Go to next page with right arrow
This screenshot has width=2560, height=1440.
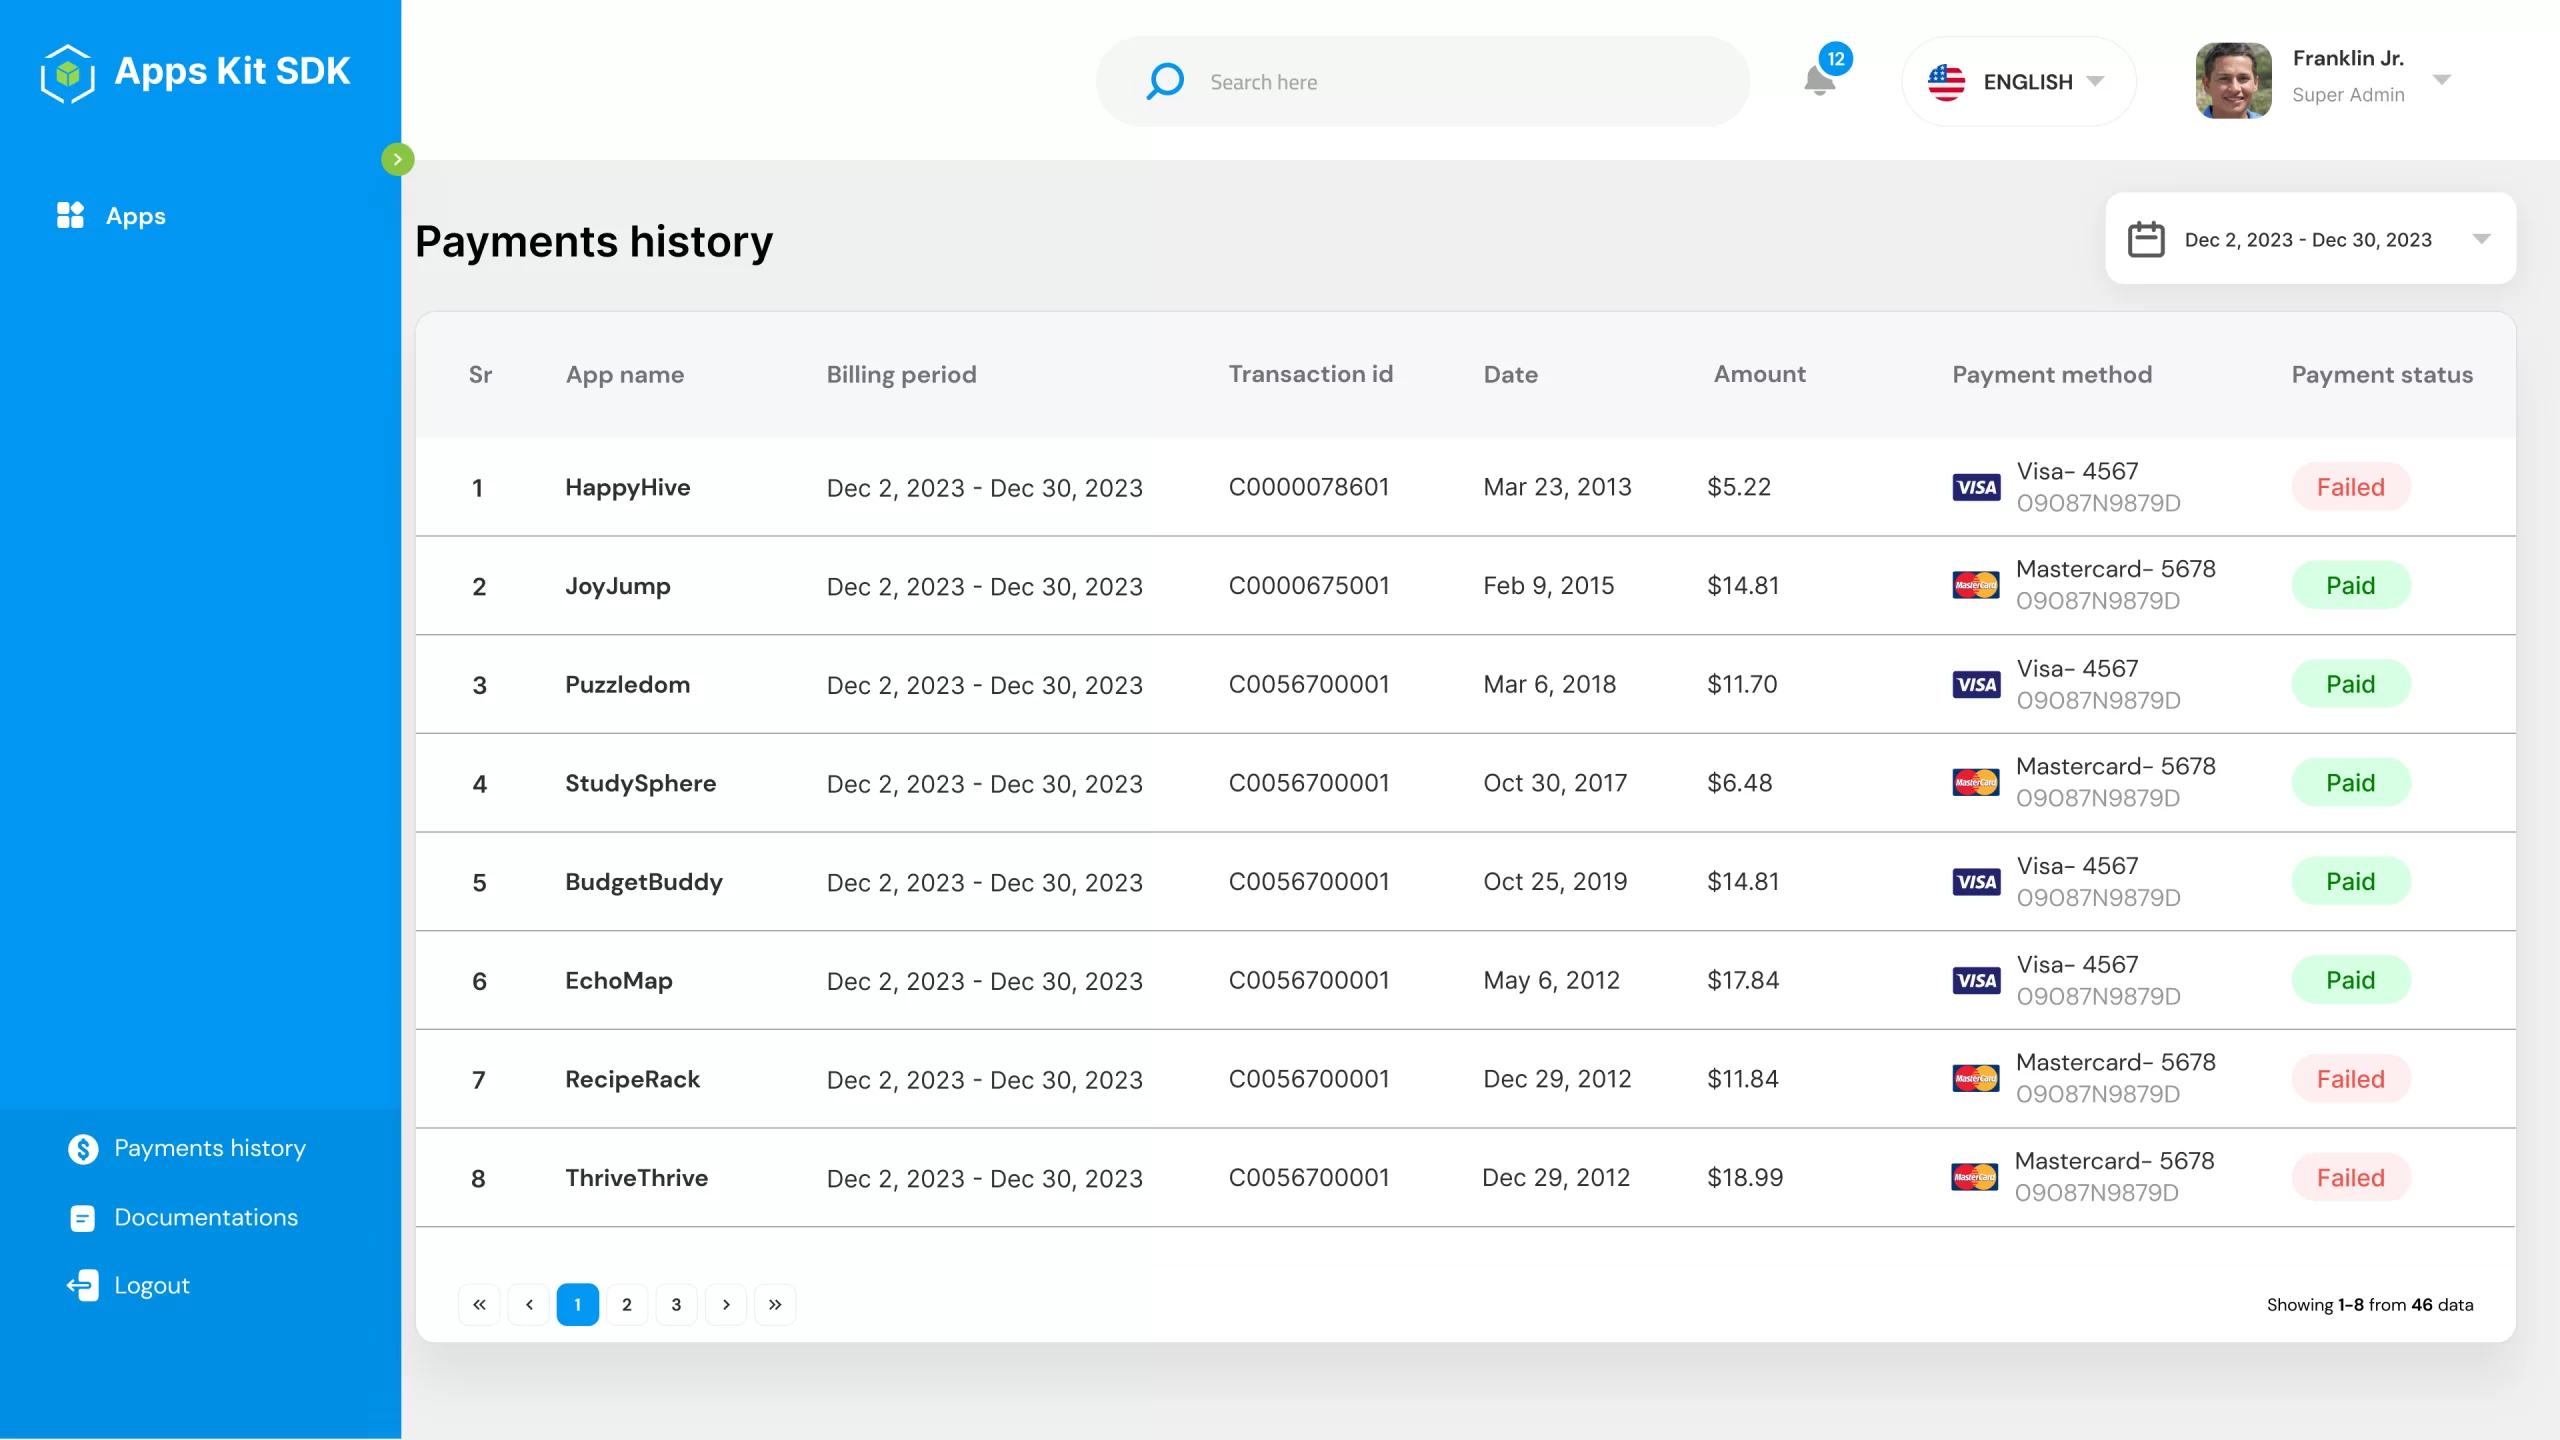(726, 1304)
